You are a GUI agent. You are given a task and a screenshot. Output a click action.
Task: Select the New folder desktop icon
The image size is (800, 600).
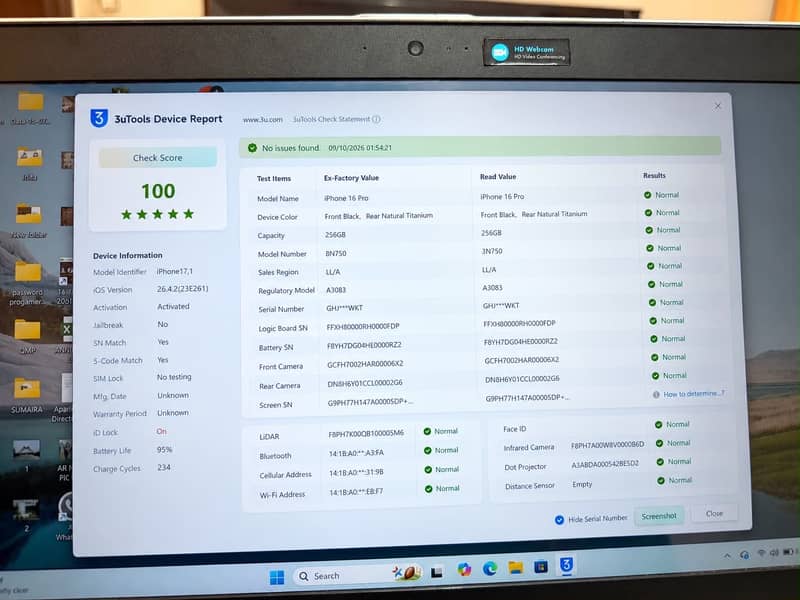click(29, 220)
